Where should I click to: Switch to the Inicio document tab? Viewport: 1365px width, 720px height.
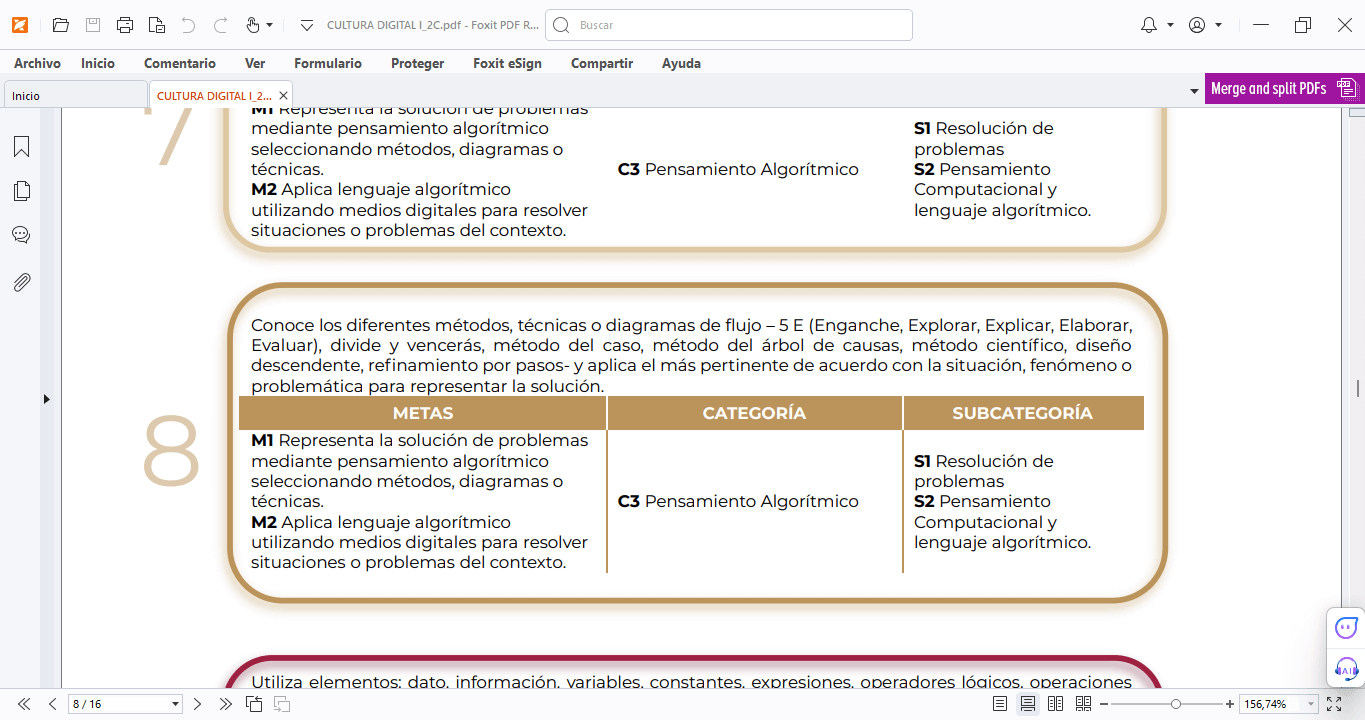click(x=75, y=95)
